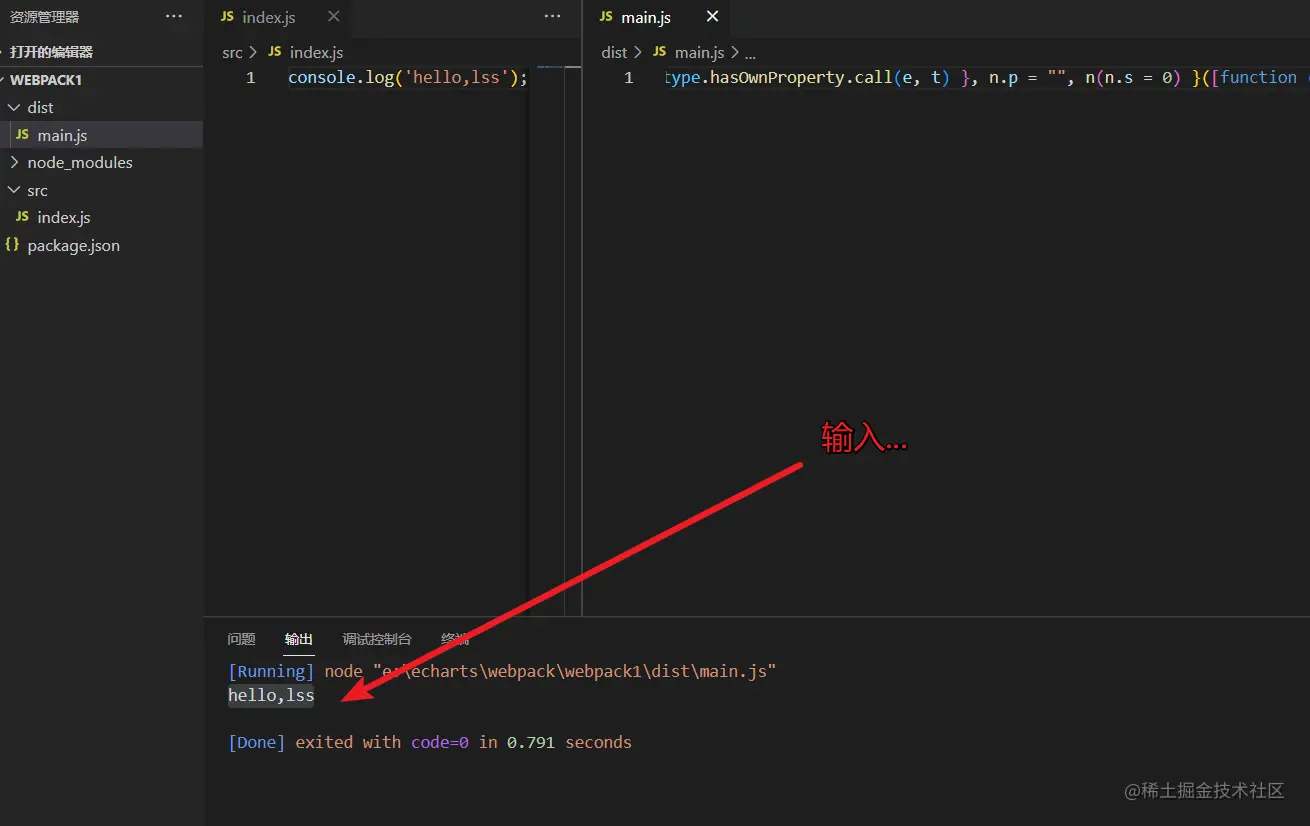Expand the 打开的编辑器 section
This screenshot has width=1310, height=826.
(51, 52)
